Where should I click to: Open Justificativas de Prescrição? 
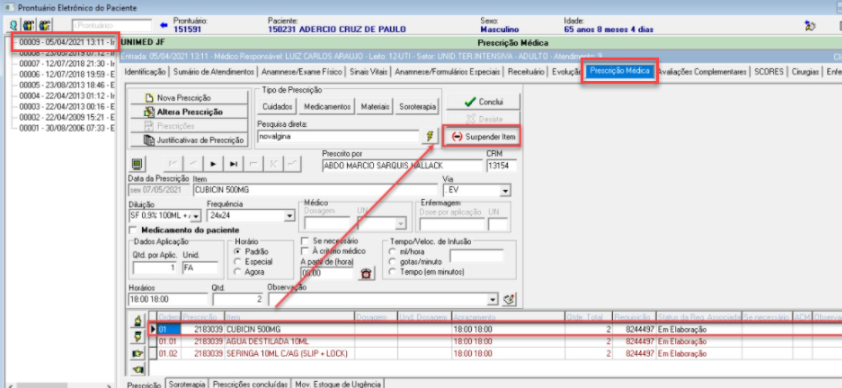point(190,141)
